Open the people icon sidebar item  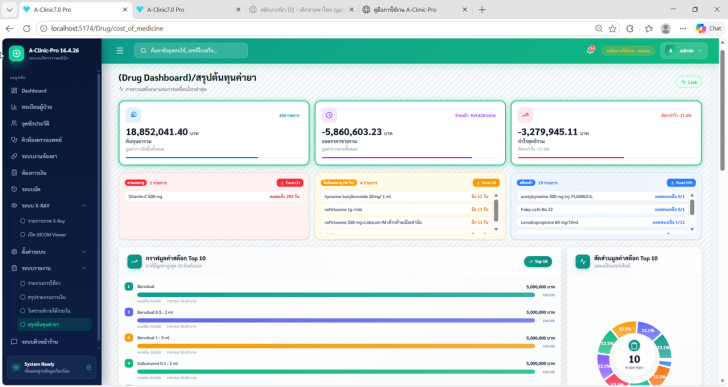30,123
